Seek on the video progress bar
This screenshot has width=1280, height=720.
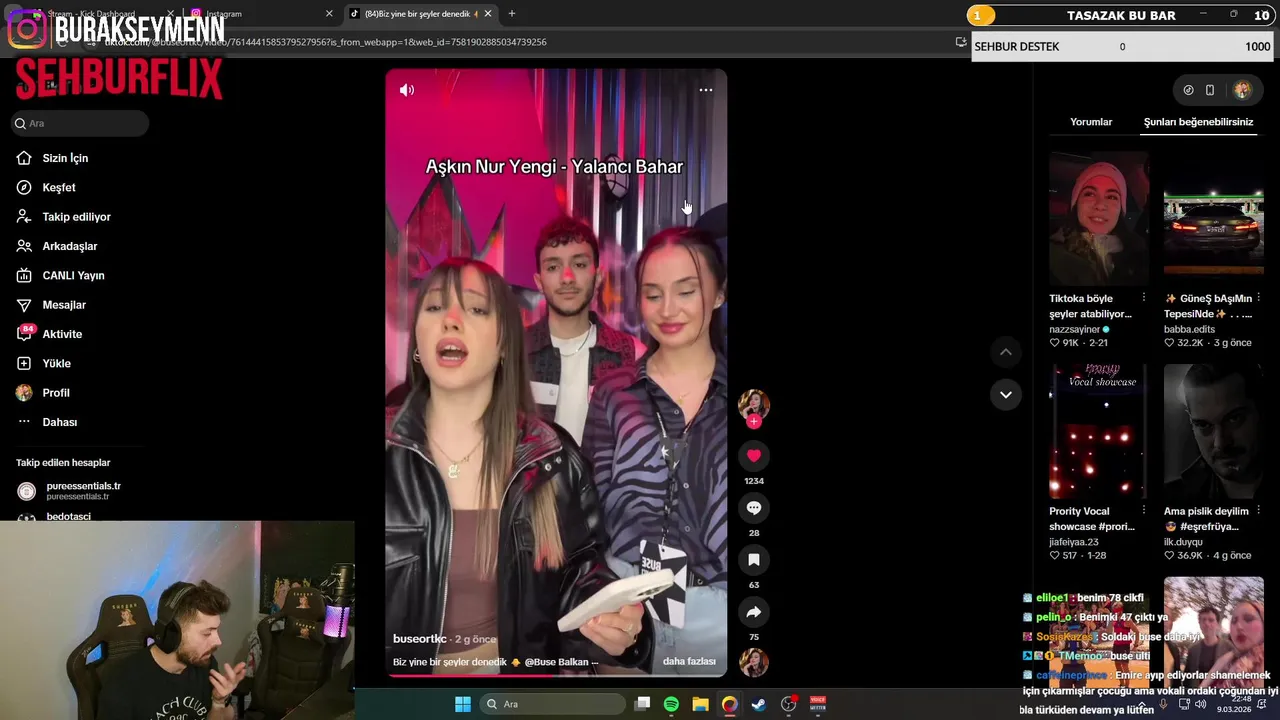click(x=556, y=675)
